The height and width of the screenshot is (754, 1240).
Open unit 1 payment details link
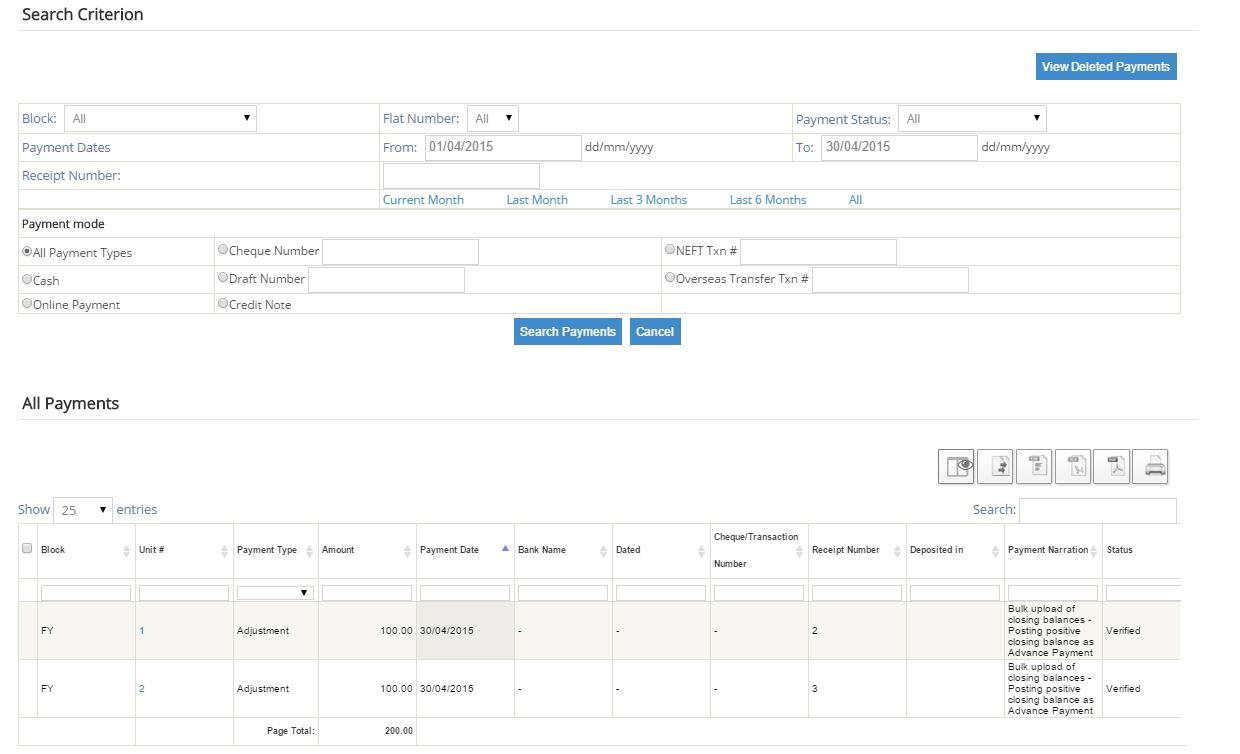pyautogui.click(x=141, y=631)
